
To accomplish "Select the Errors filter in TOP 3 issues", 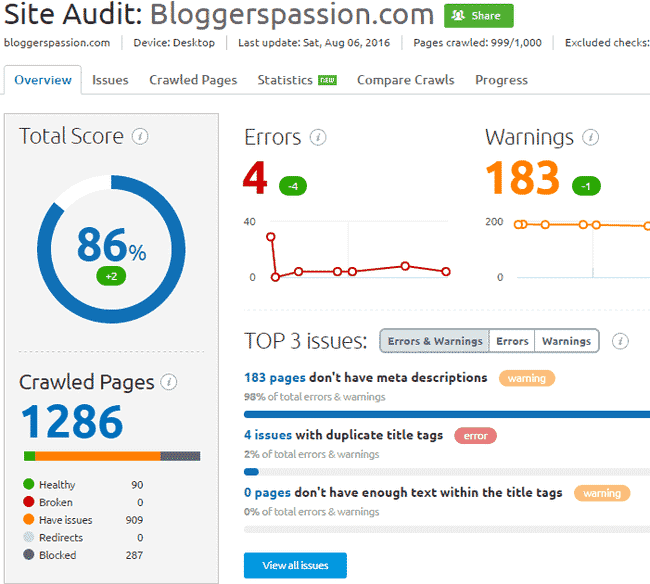I will click(512, 341).
